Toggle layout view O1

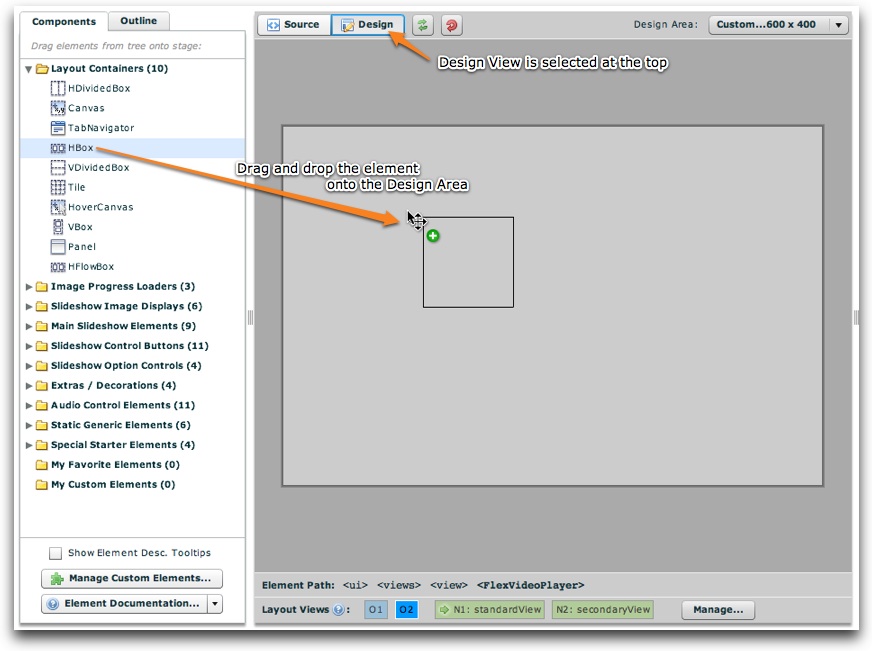(x=376, y=610)
